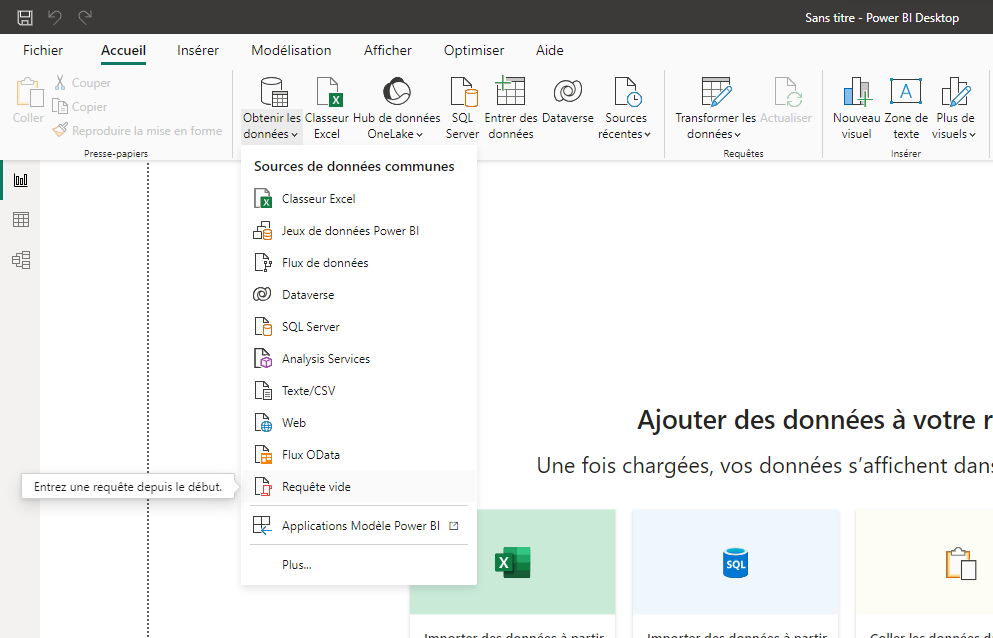
Task: Open the Fichier tab
Action: click(43, 51)
